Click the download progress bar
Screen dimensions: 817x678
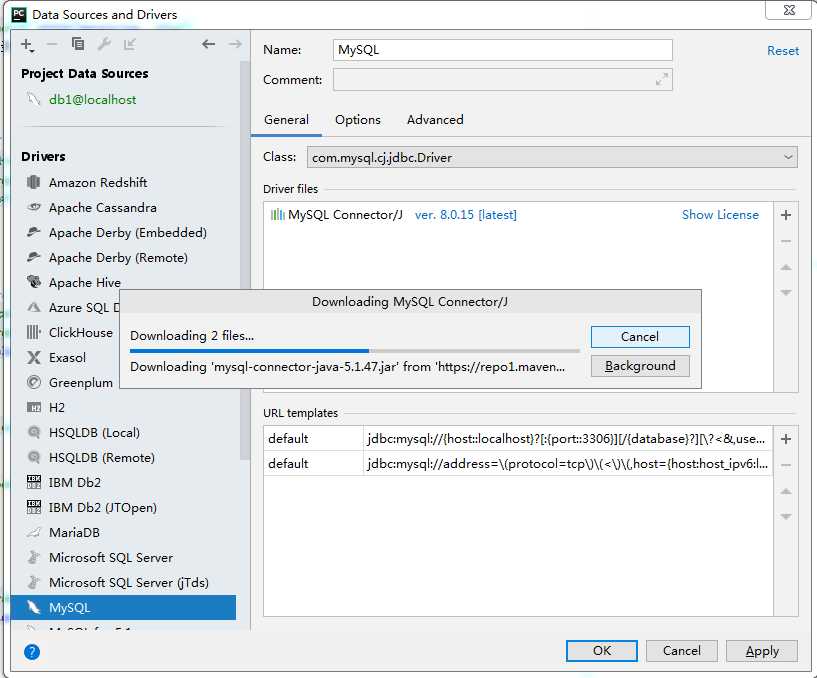(x=354, y=351)
